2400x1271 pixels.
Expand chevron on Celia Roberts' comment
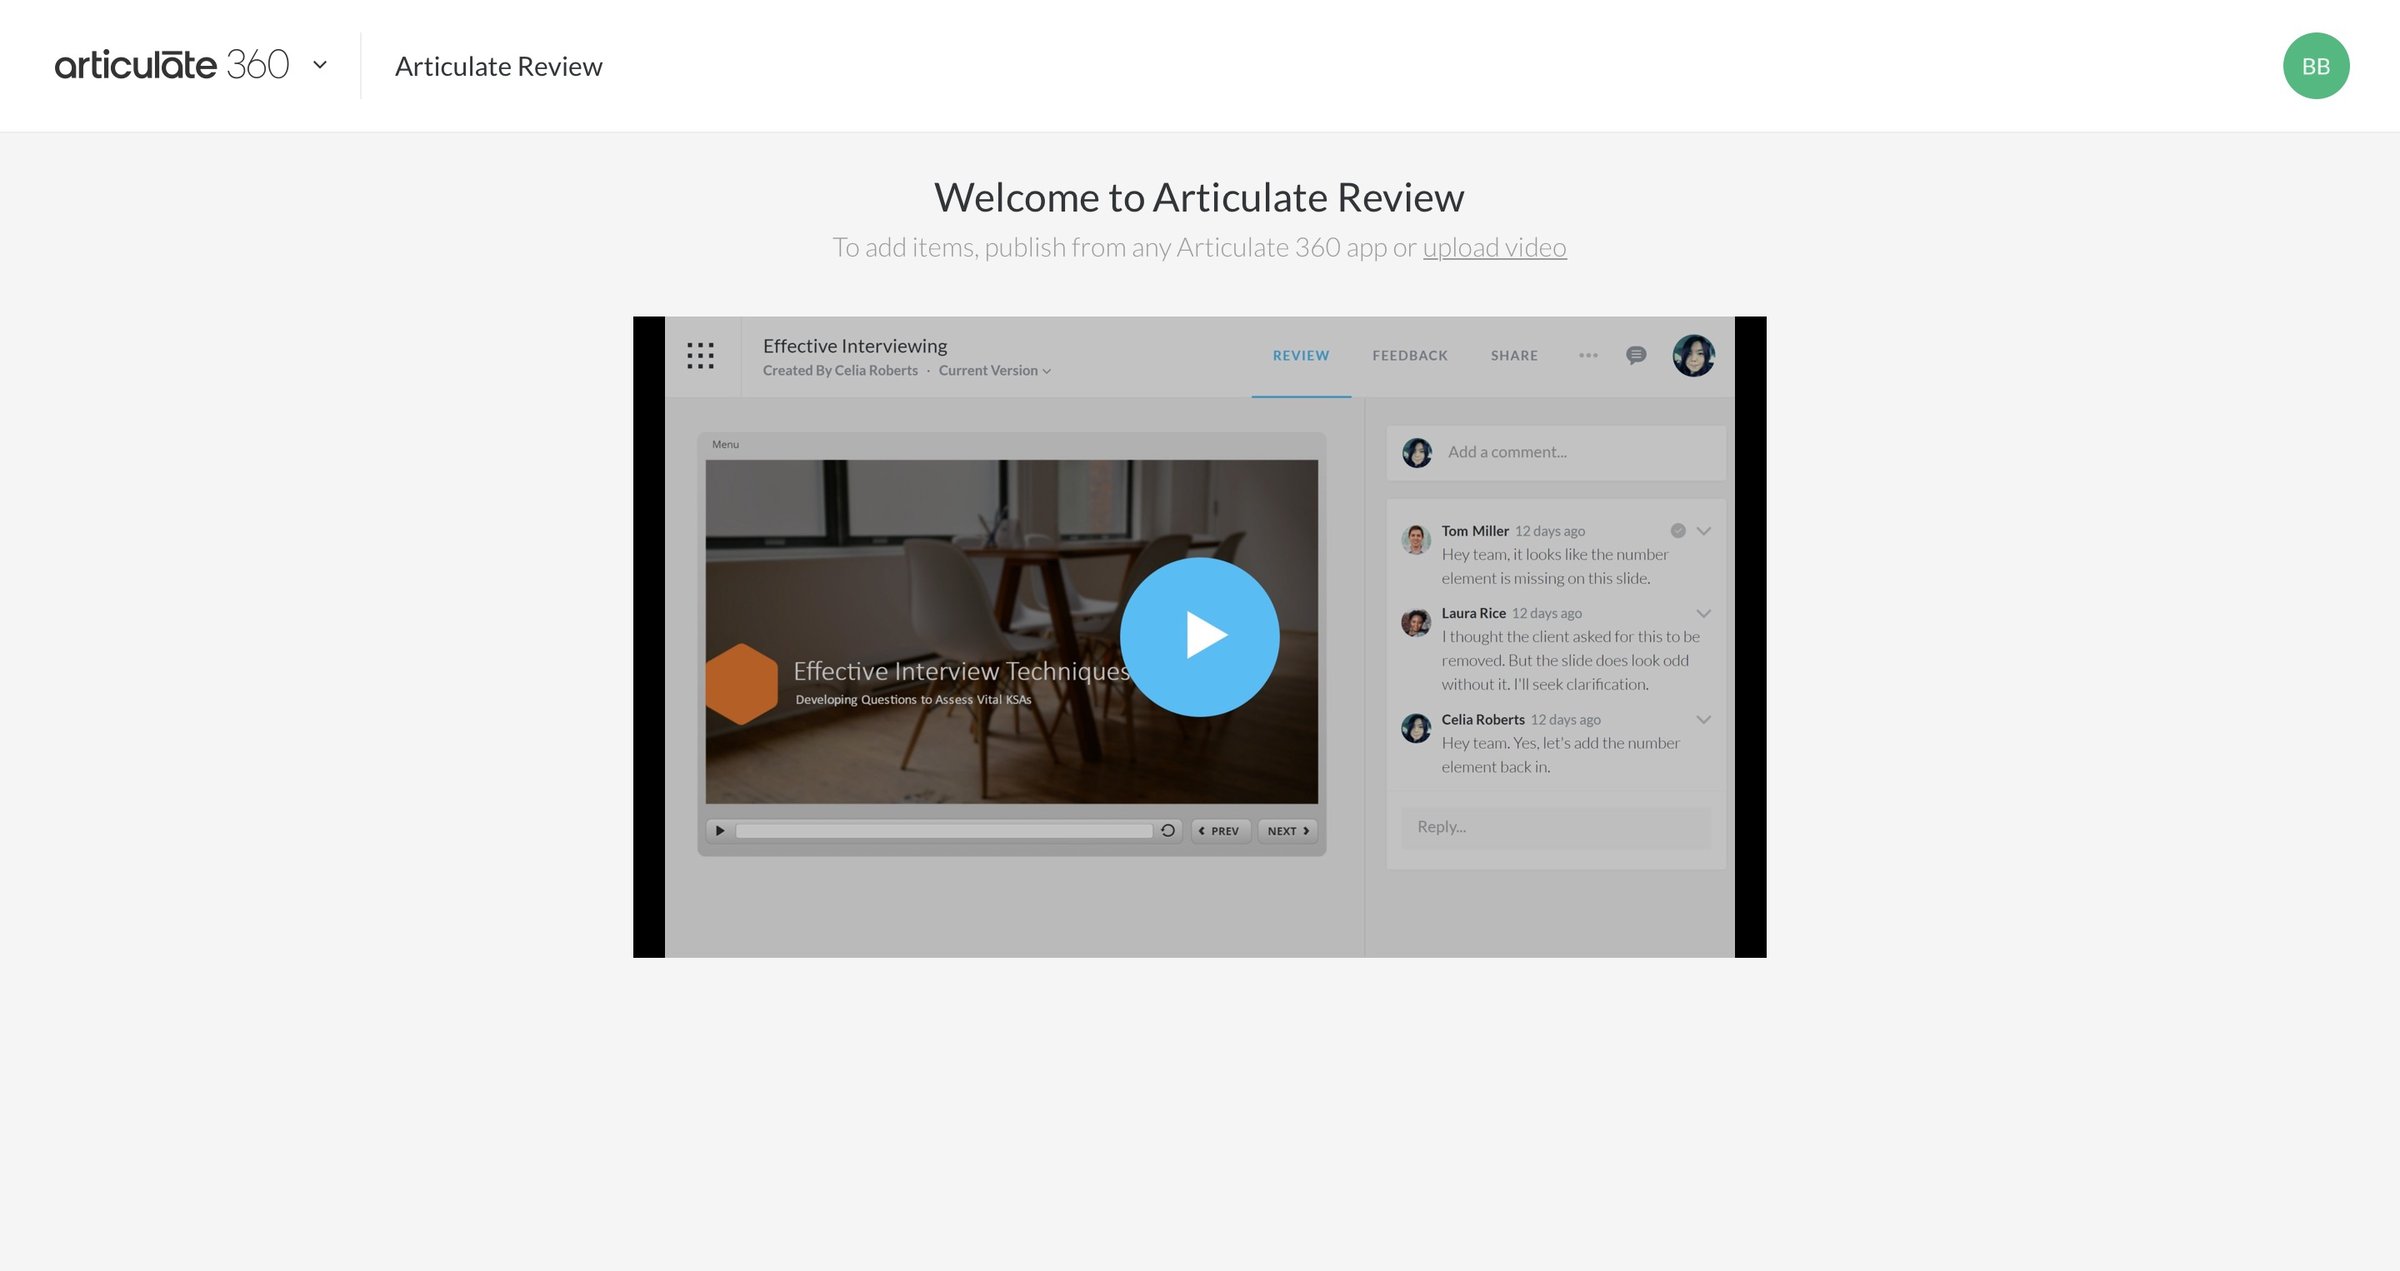(1704, 720)
